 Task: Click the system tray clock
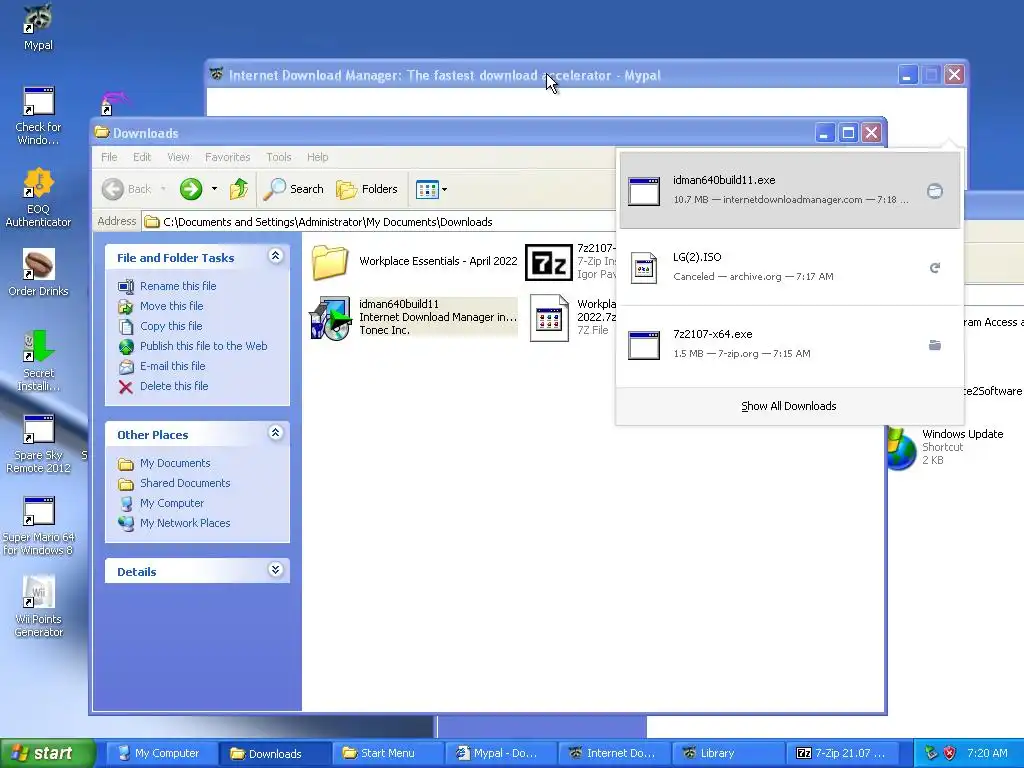point(987,753)
